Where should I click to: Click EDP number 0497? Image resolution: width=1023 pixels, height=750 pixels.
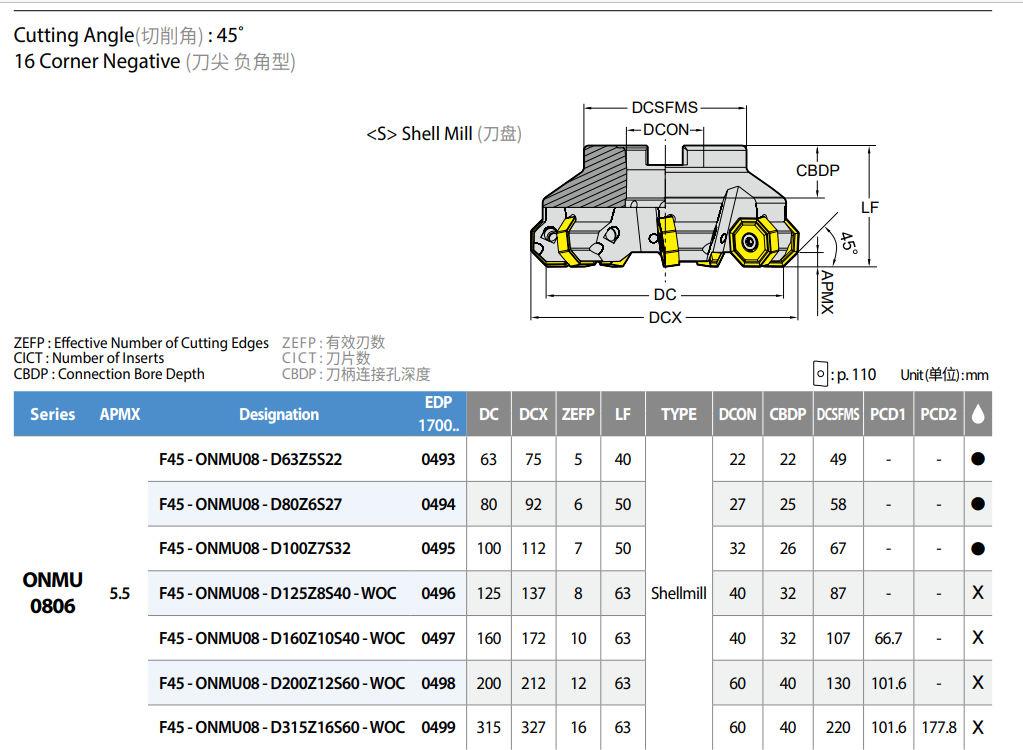click(438, 638)
